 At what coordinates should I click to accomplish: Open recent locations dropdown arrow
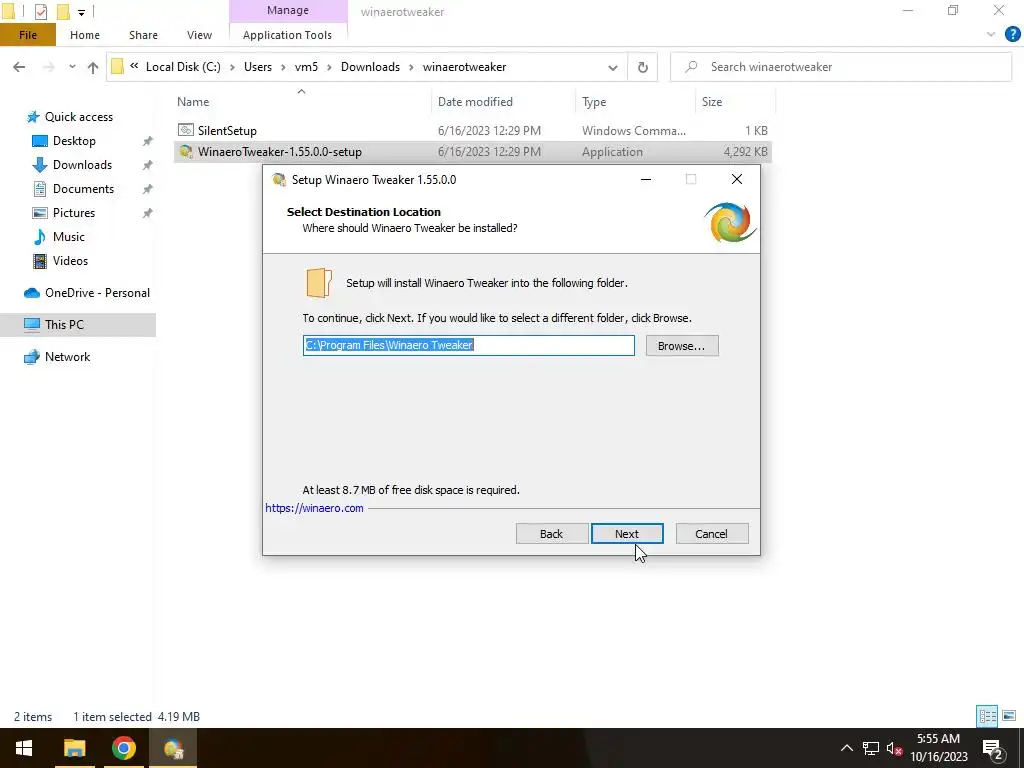click(x=72, y=67)
